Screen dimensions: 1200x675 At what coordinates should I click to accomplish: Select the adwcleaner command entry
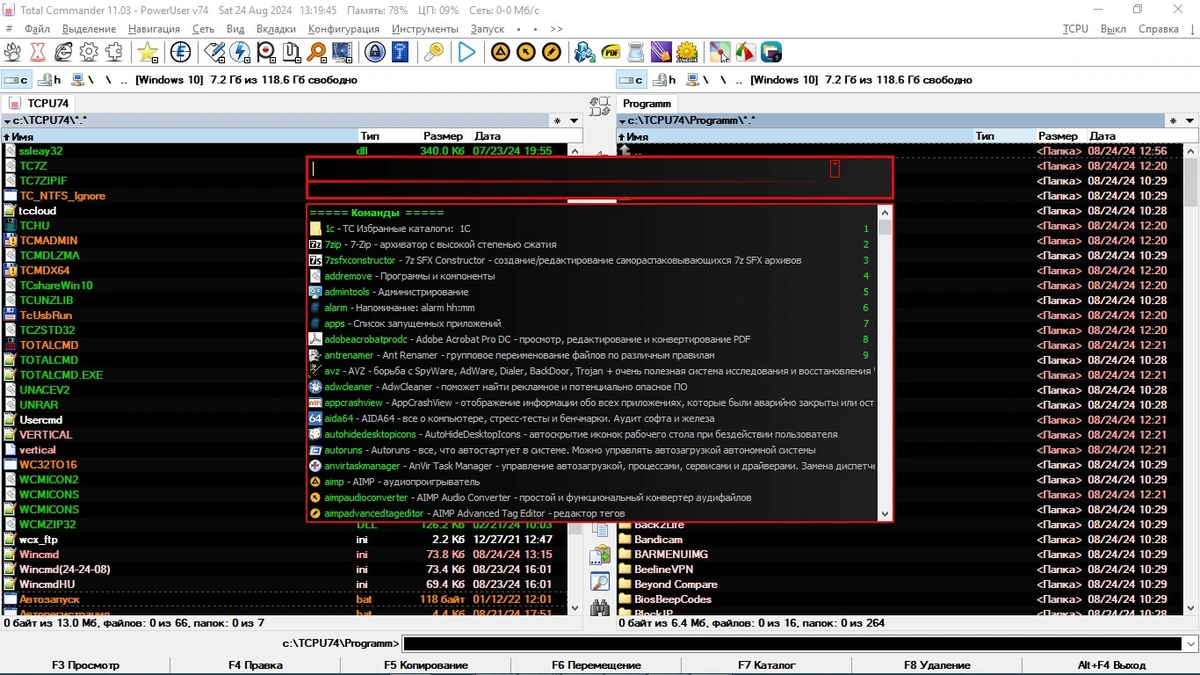pos(590,387)
